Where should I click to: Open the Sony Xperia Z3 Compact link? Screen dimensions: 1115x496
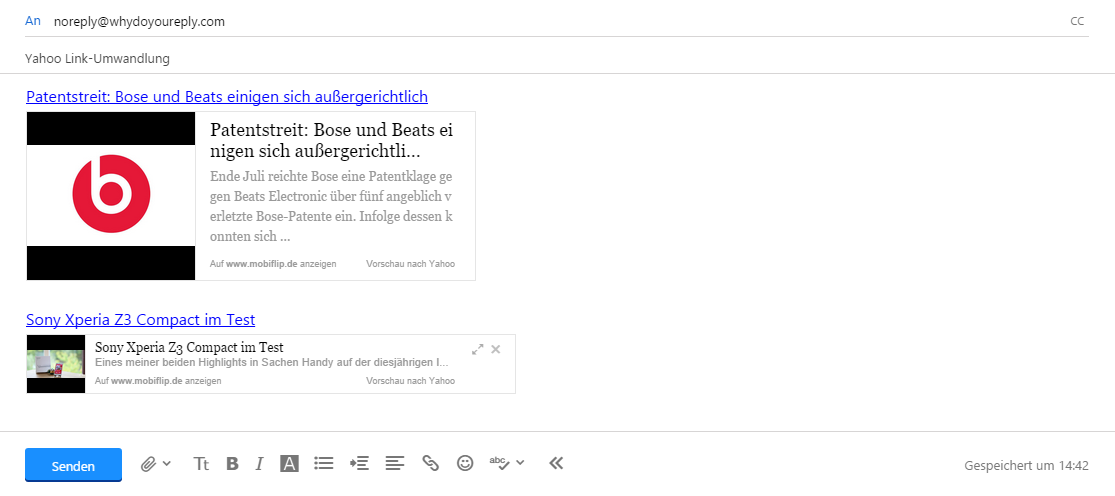tap(141, 319)
